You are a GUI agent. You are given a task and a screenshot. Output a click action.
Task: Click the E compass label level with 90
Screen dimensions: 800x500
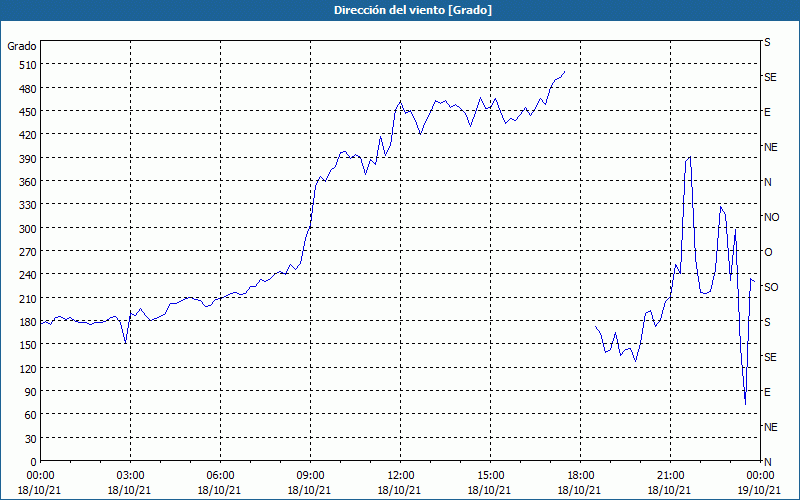[x=767, y=392]
